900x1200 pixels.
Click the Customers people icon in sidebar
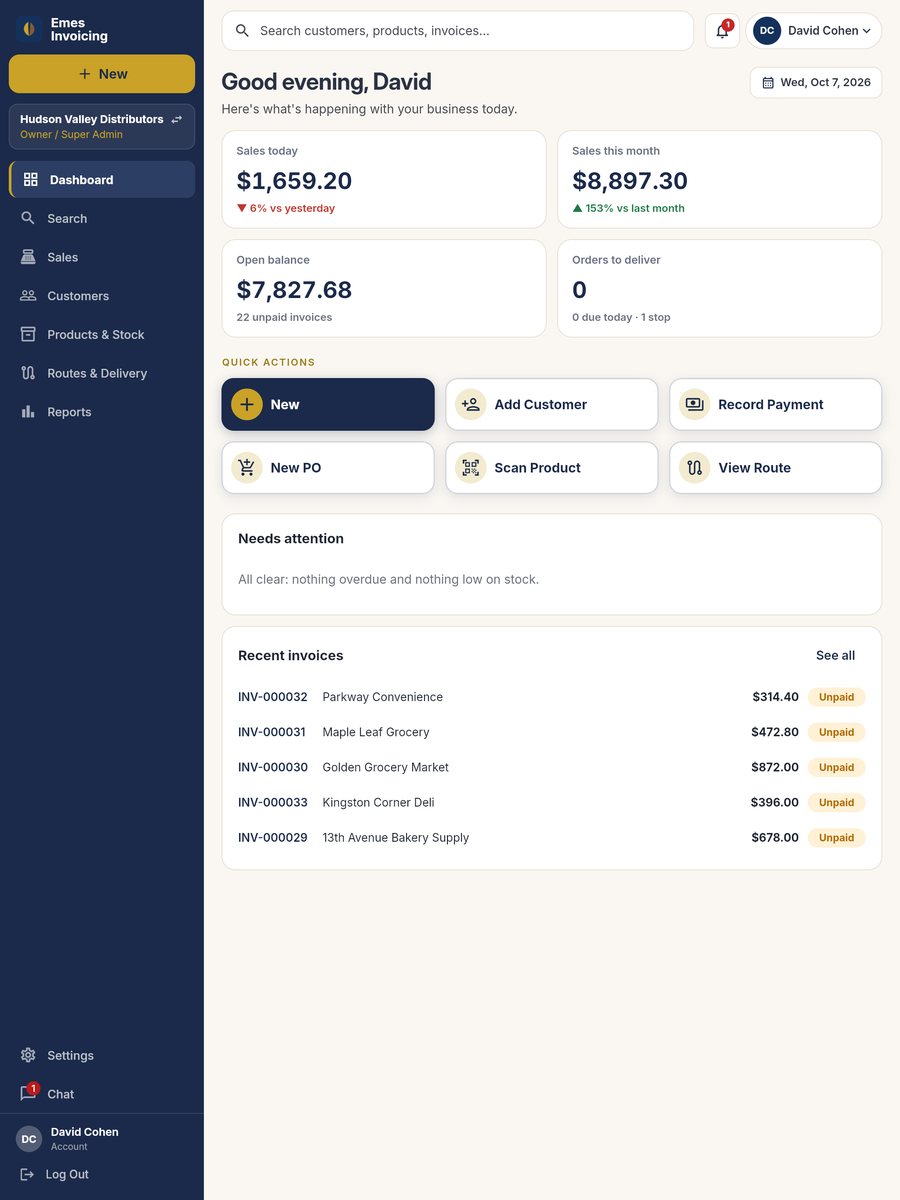click(x=28, y=296)
